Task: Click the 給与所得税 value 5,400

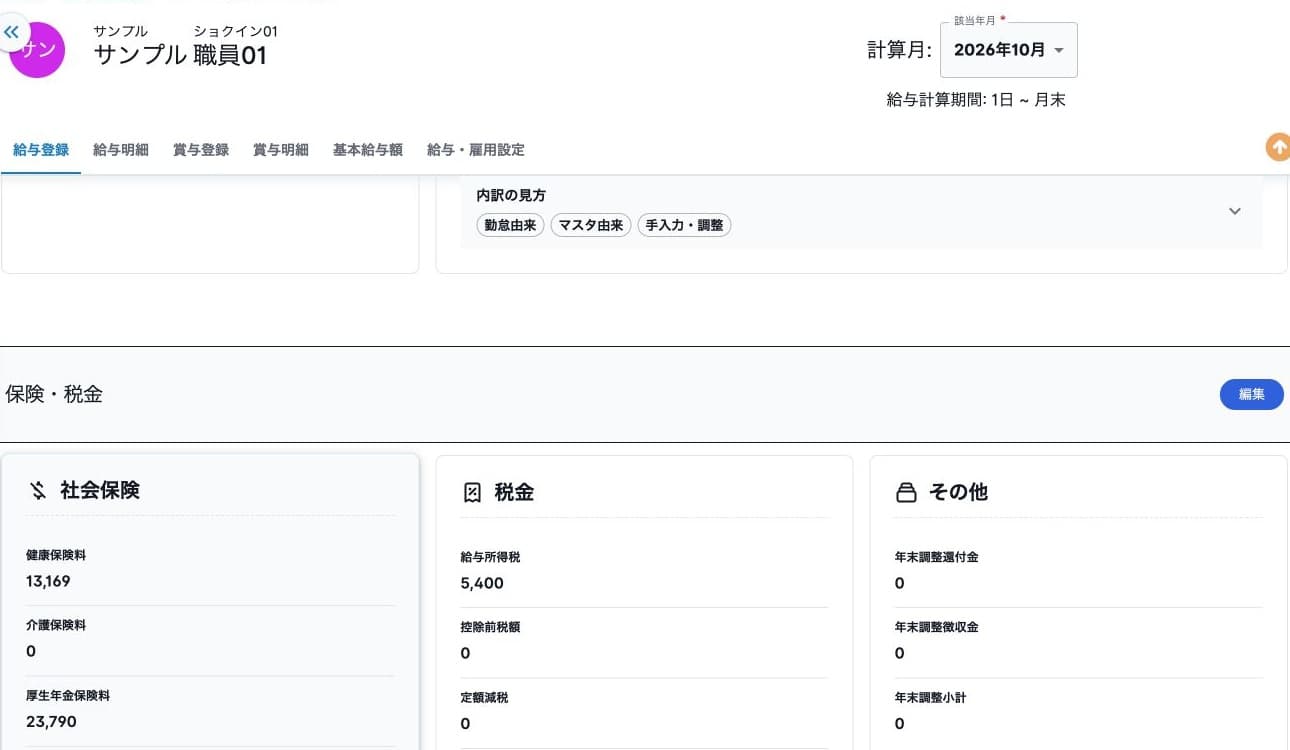Action: point(482,583)
